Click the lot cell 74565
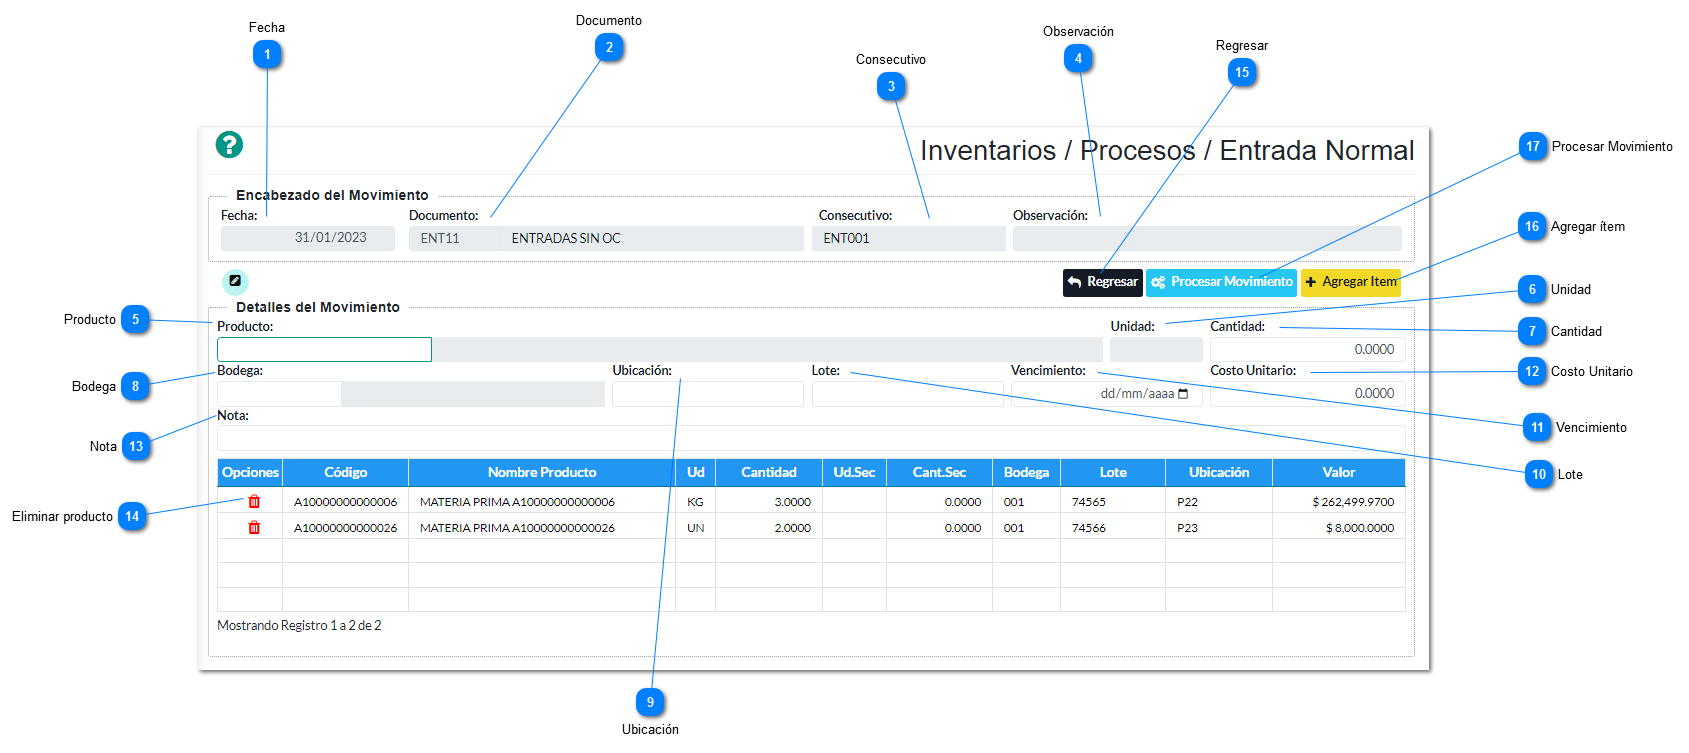Screen dimensions: 1689x753 click(x=1113, y=502)
